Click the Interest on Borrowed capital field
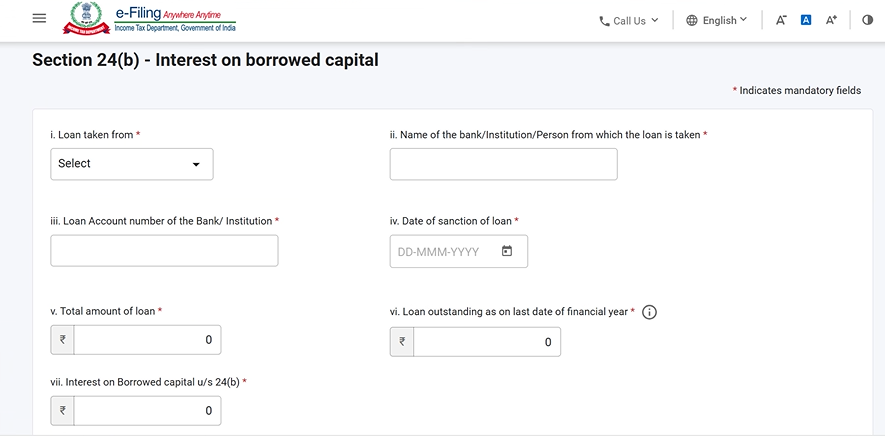 tap(146, 410)
